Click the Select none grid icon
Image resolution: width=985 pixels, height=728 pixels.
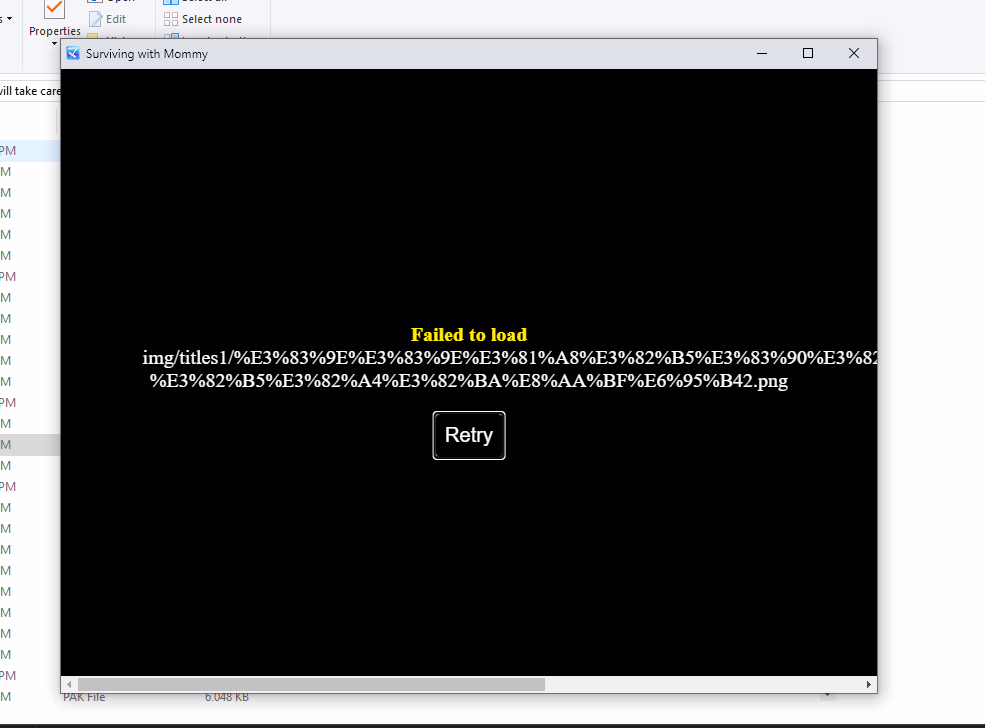170,19
